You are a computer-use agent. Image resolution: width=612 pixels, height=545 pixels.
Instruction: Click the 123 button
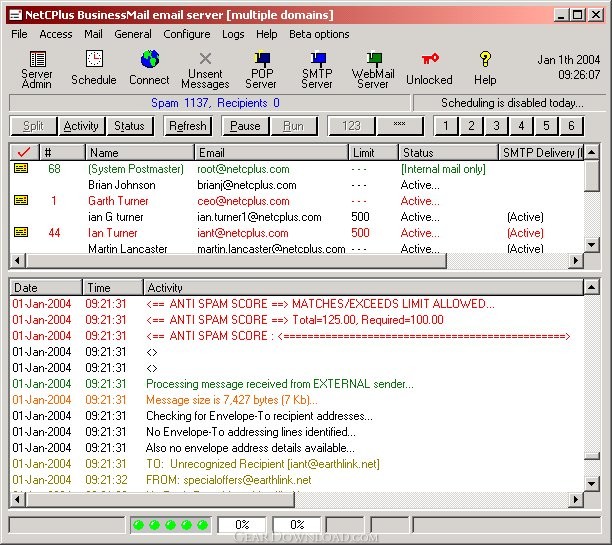[351, 126]
